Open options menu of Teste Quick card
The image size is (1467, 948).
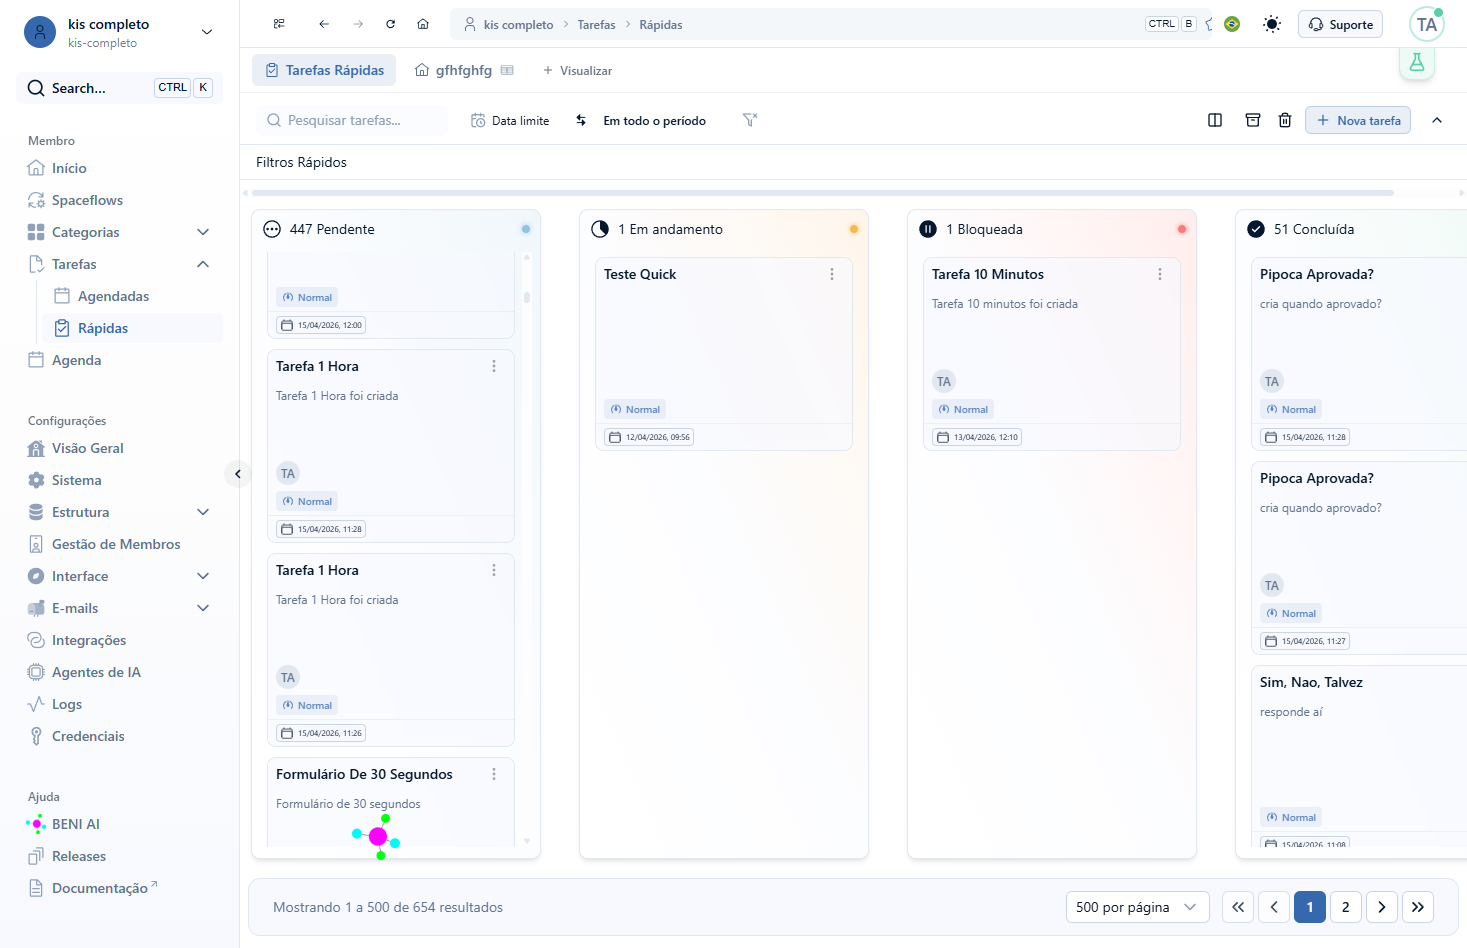pyautogui.click(x=832, y=274)
